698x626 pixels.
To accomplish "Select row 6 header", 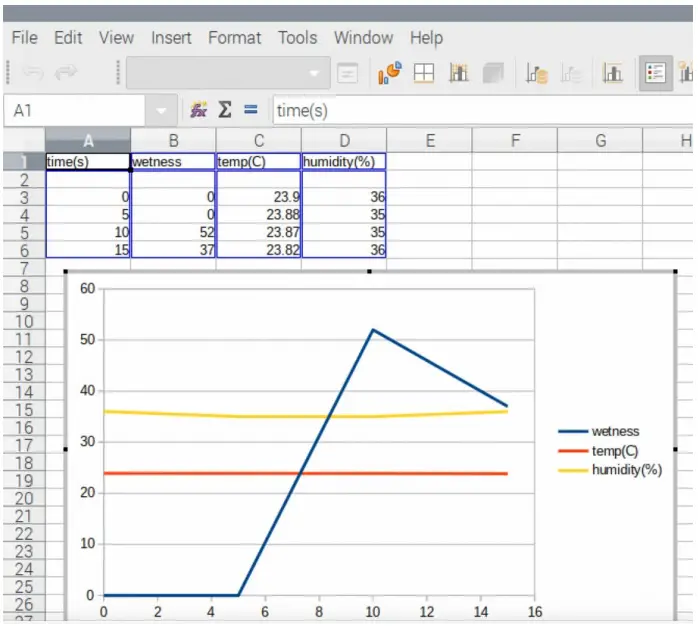I will (x=24, y=250).
